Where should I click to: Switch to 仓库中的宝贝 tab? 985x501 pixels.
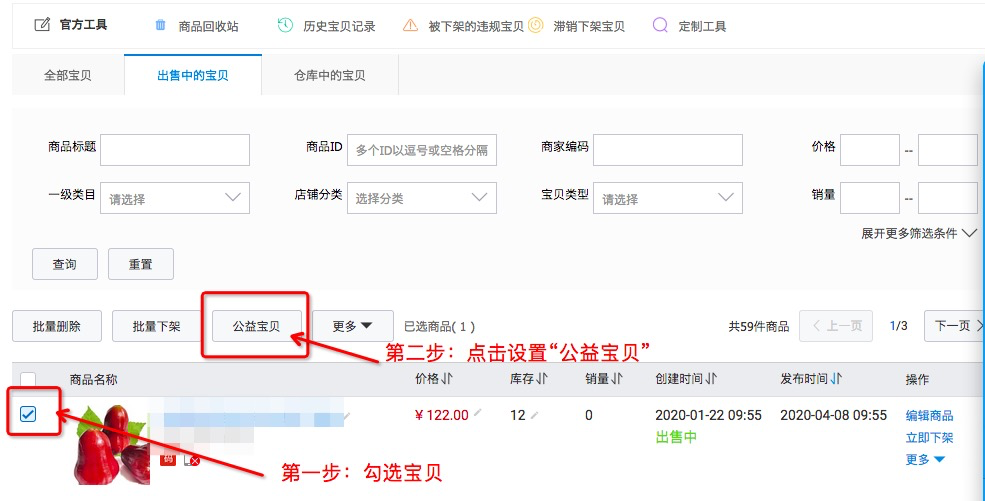[x=330, y=75]
